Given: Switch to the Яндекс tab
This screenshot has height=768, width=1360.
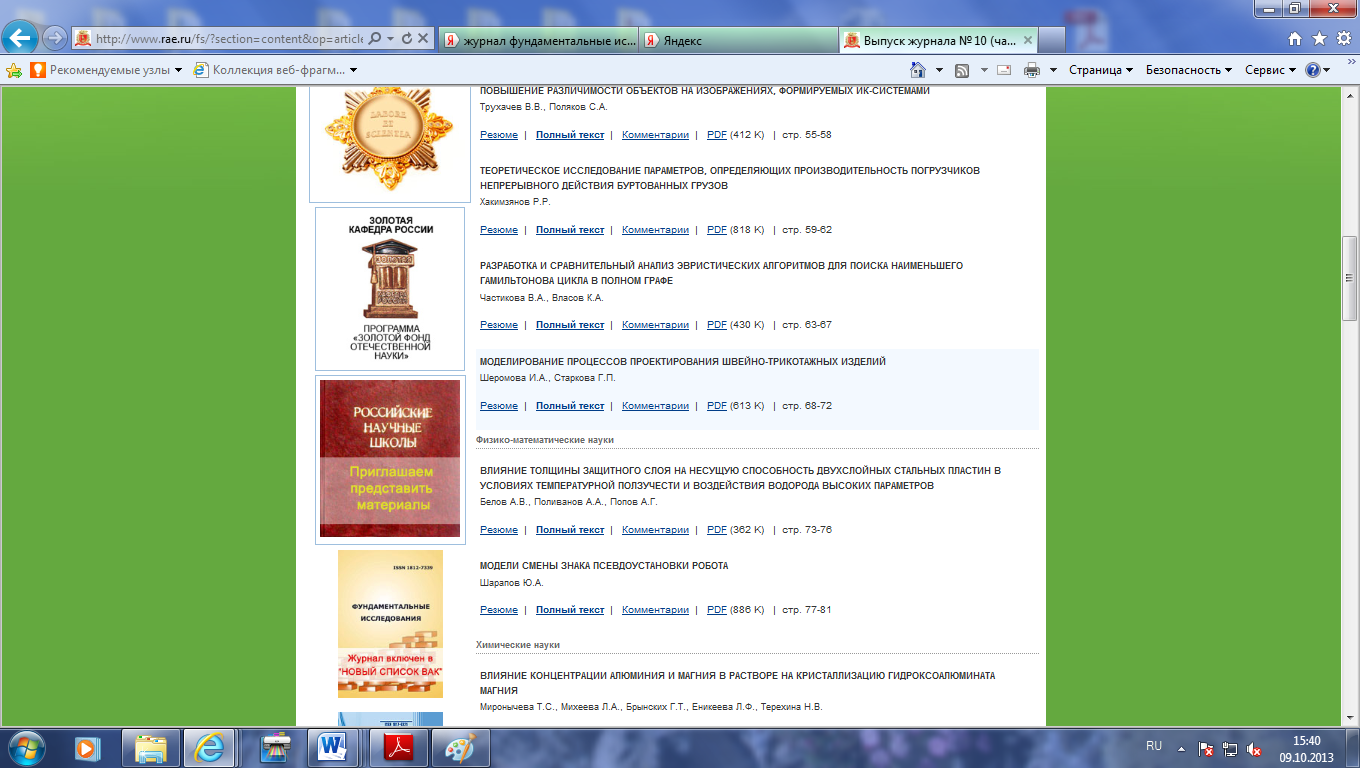Looking at the screenshot, I should click(x=738, y=39).
